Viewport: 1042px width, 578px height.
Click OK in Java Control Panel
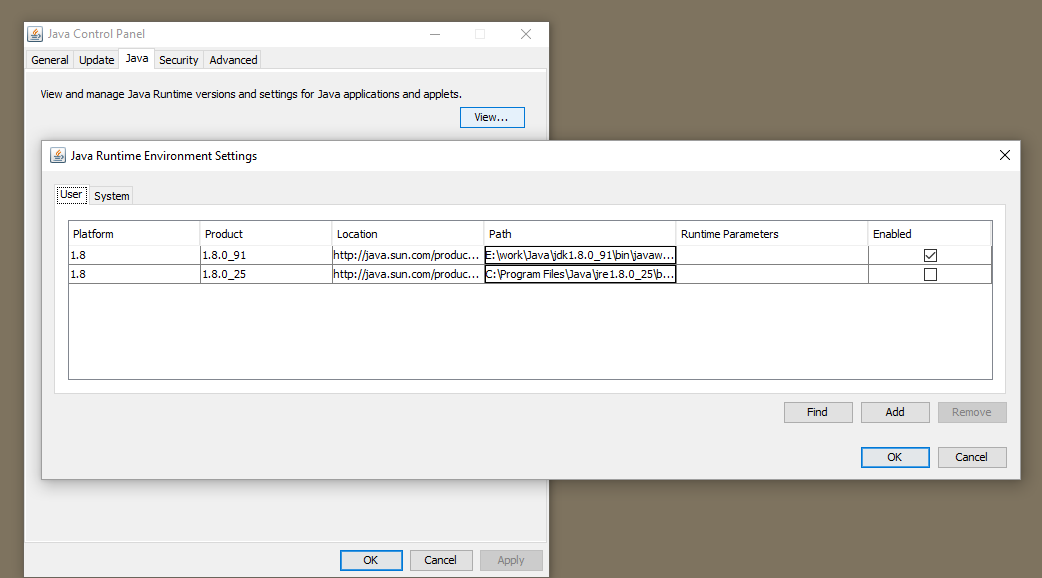tap(371, 560)
